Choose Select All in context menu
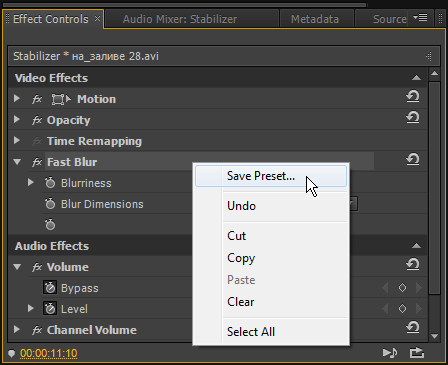 coord(271,332)
